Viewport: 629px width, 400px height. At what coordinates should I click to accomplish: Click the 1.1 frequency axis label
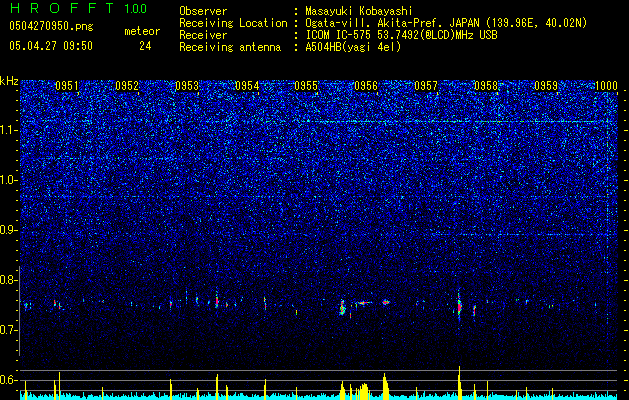pos(8,131)
